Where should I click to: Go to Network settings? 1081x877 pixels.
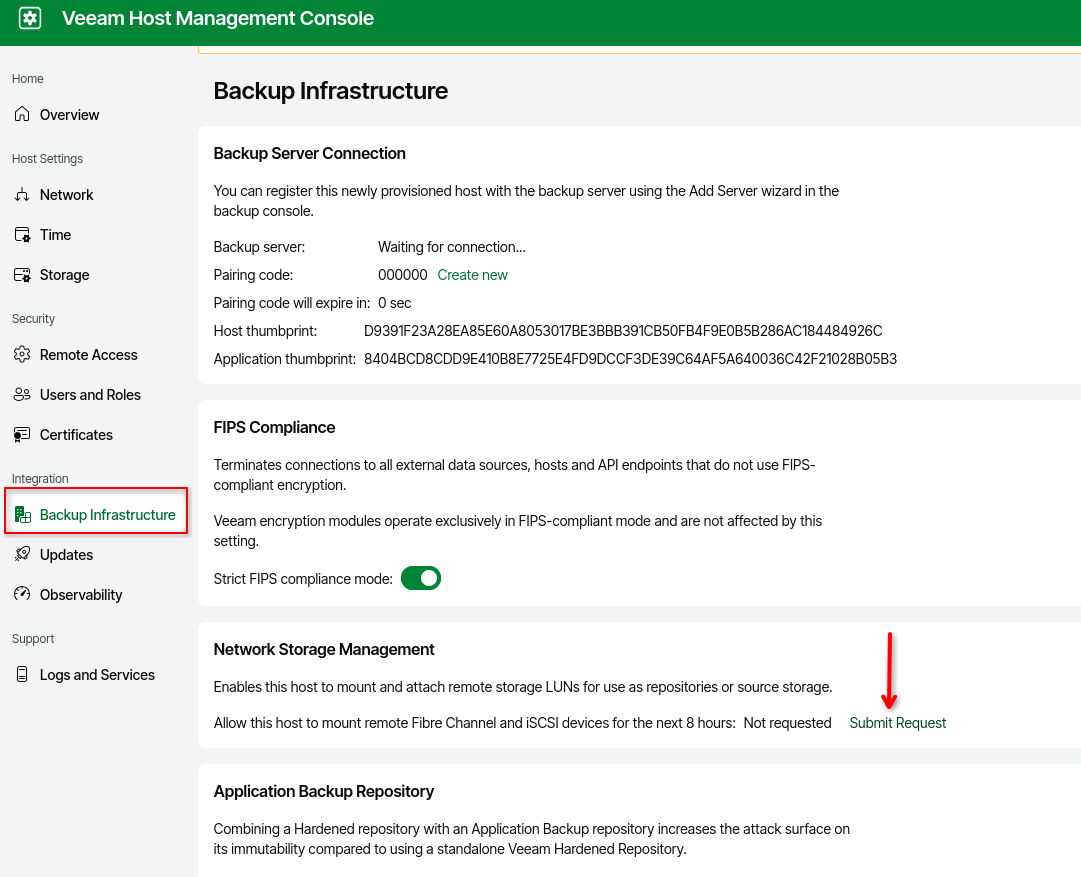coord(66,194)
